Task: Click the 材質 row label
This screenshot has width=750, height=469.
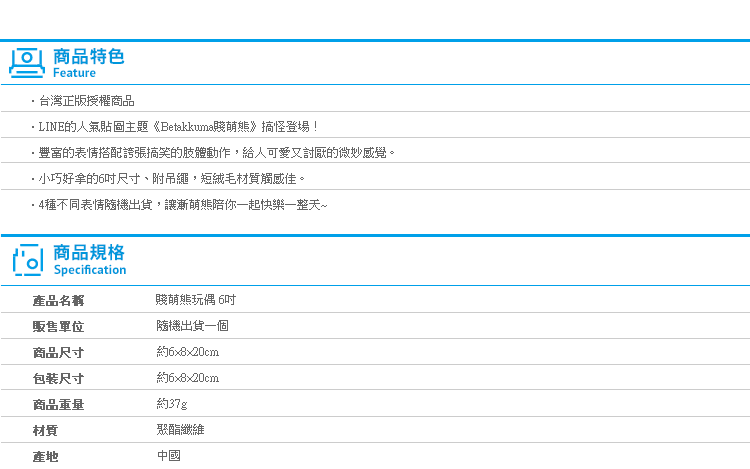Action: coord(45,431)
